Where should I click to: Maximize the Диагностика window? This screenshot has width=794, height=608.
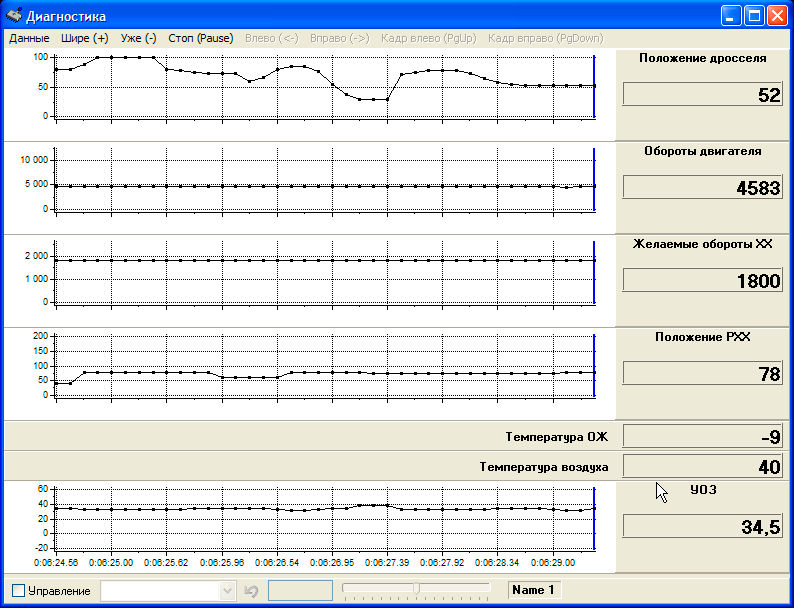755,15
